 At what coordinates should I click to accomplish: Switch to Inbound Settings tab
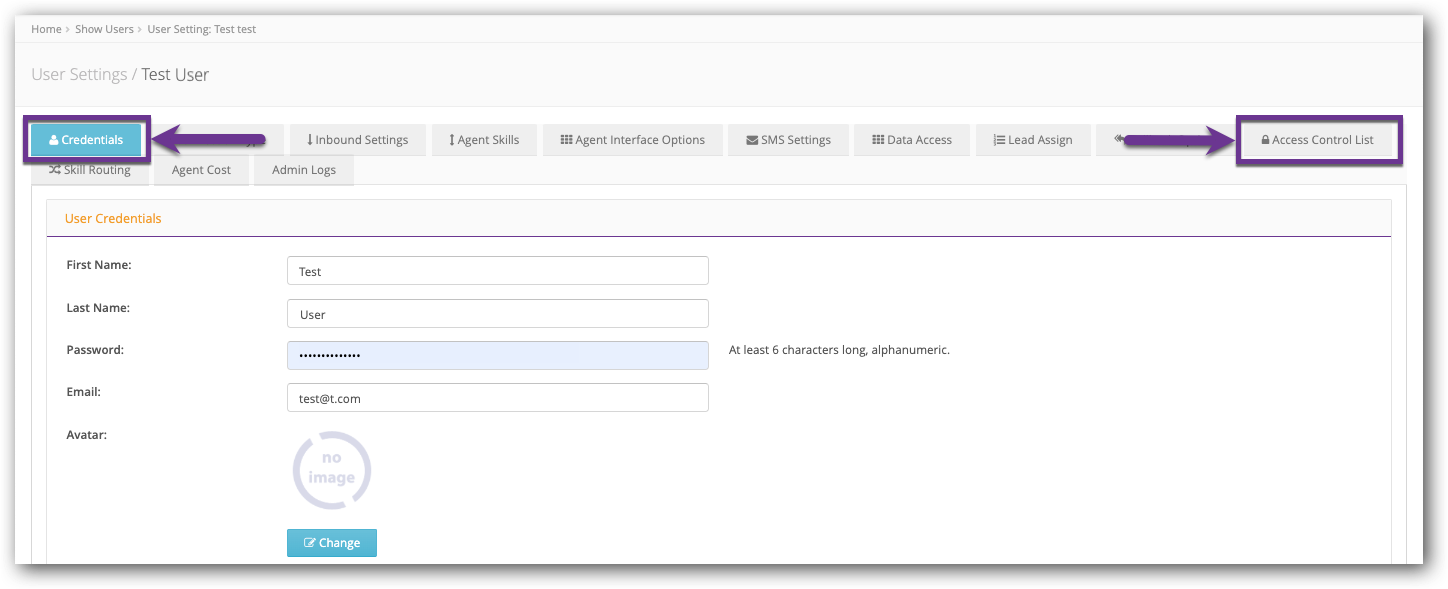coord(358,140)
